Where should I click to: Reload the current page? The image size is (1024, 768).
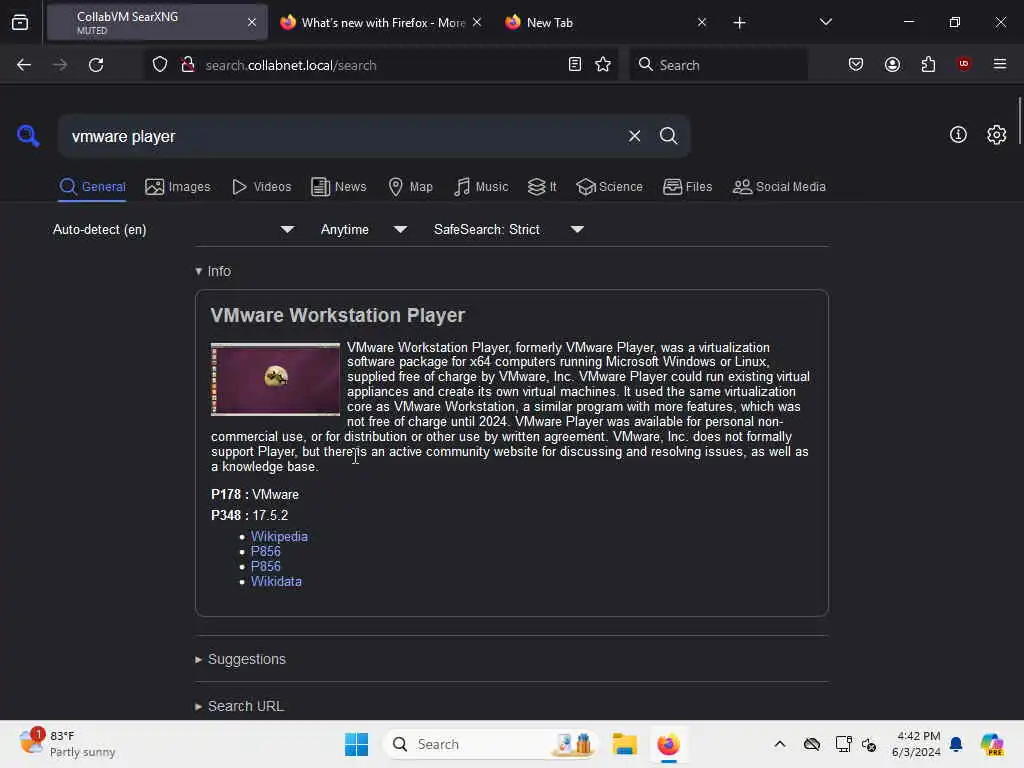pyautogui.click(x=96, y=65)
